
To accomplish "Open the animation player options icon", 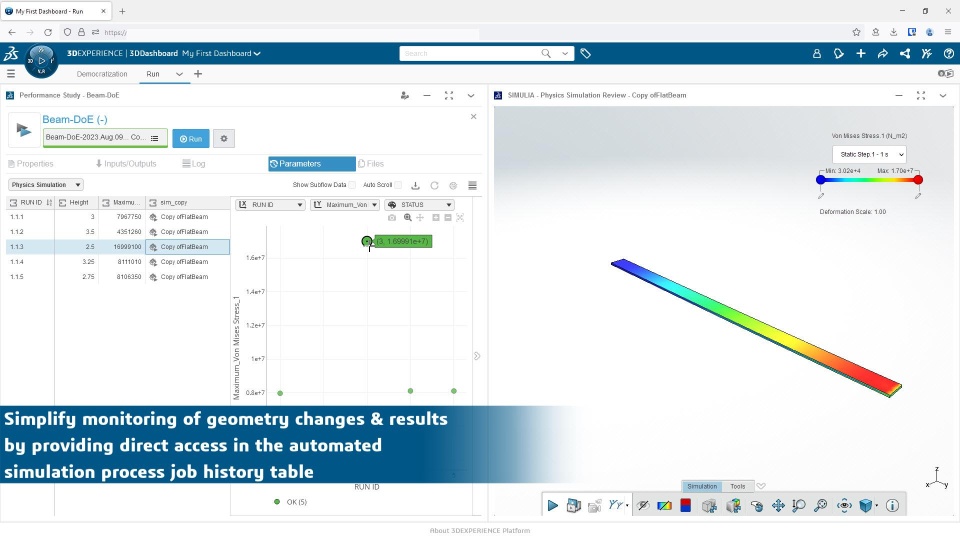I will (x=574, y=506).
